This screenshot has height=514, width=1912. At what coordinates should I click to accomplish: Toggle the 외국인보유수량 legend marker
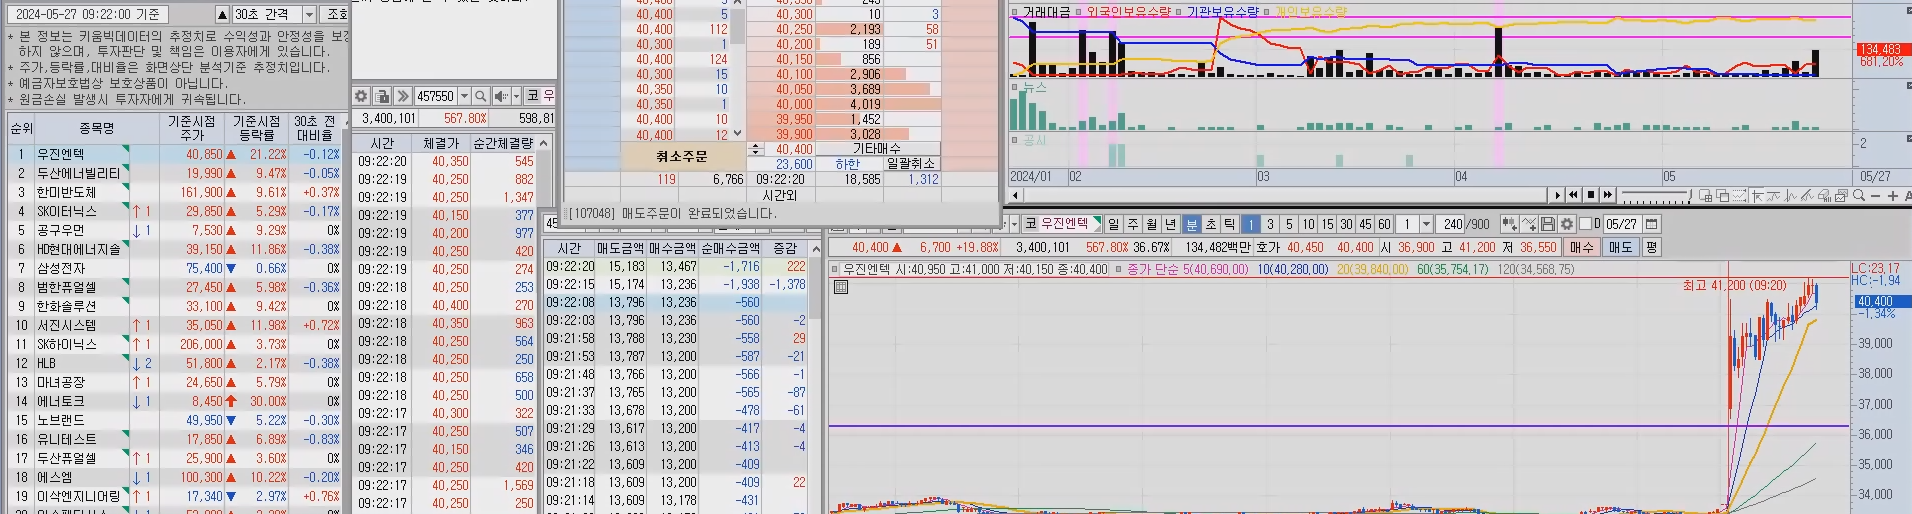click(1079, 12)
